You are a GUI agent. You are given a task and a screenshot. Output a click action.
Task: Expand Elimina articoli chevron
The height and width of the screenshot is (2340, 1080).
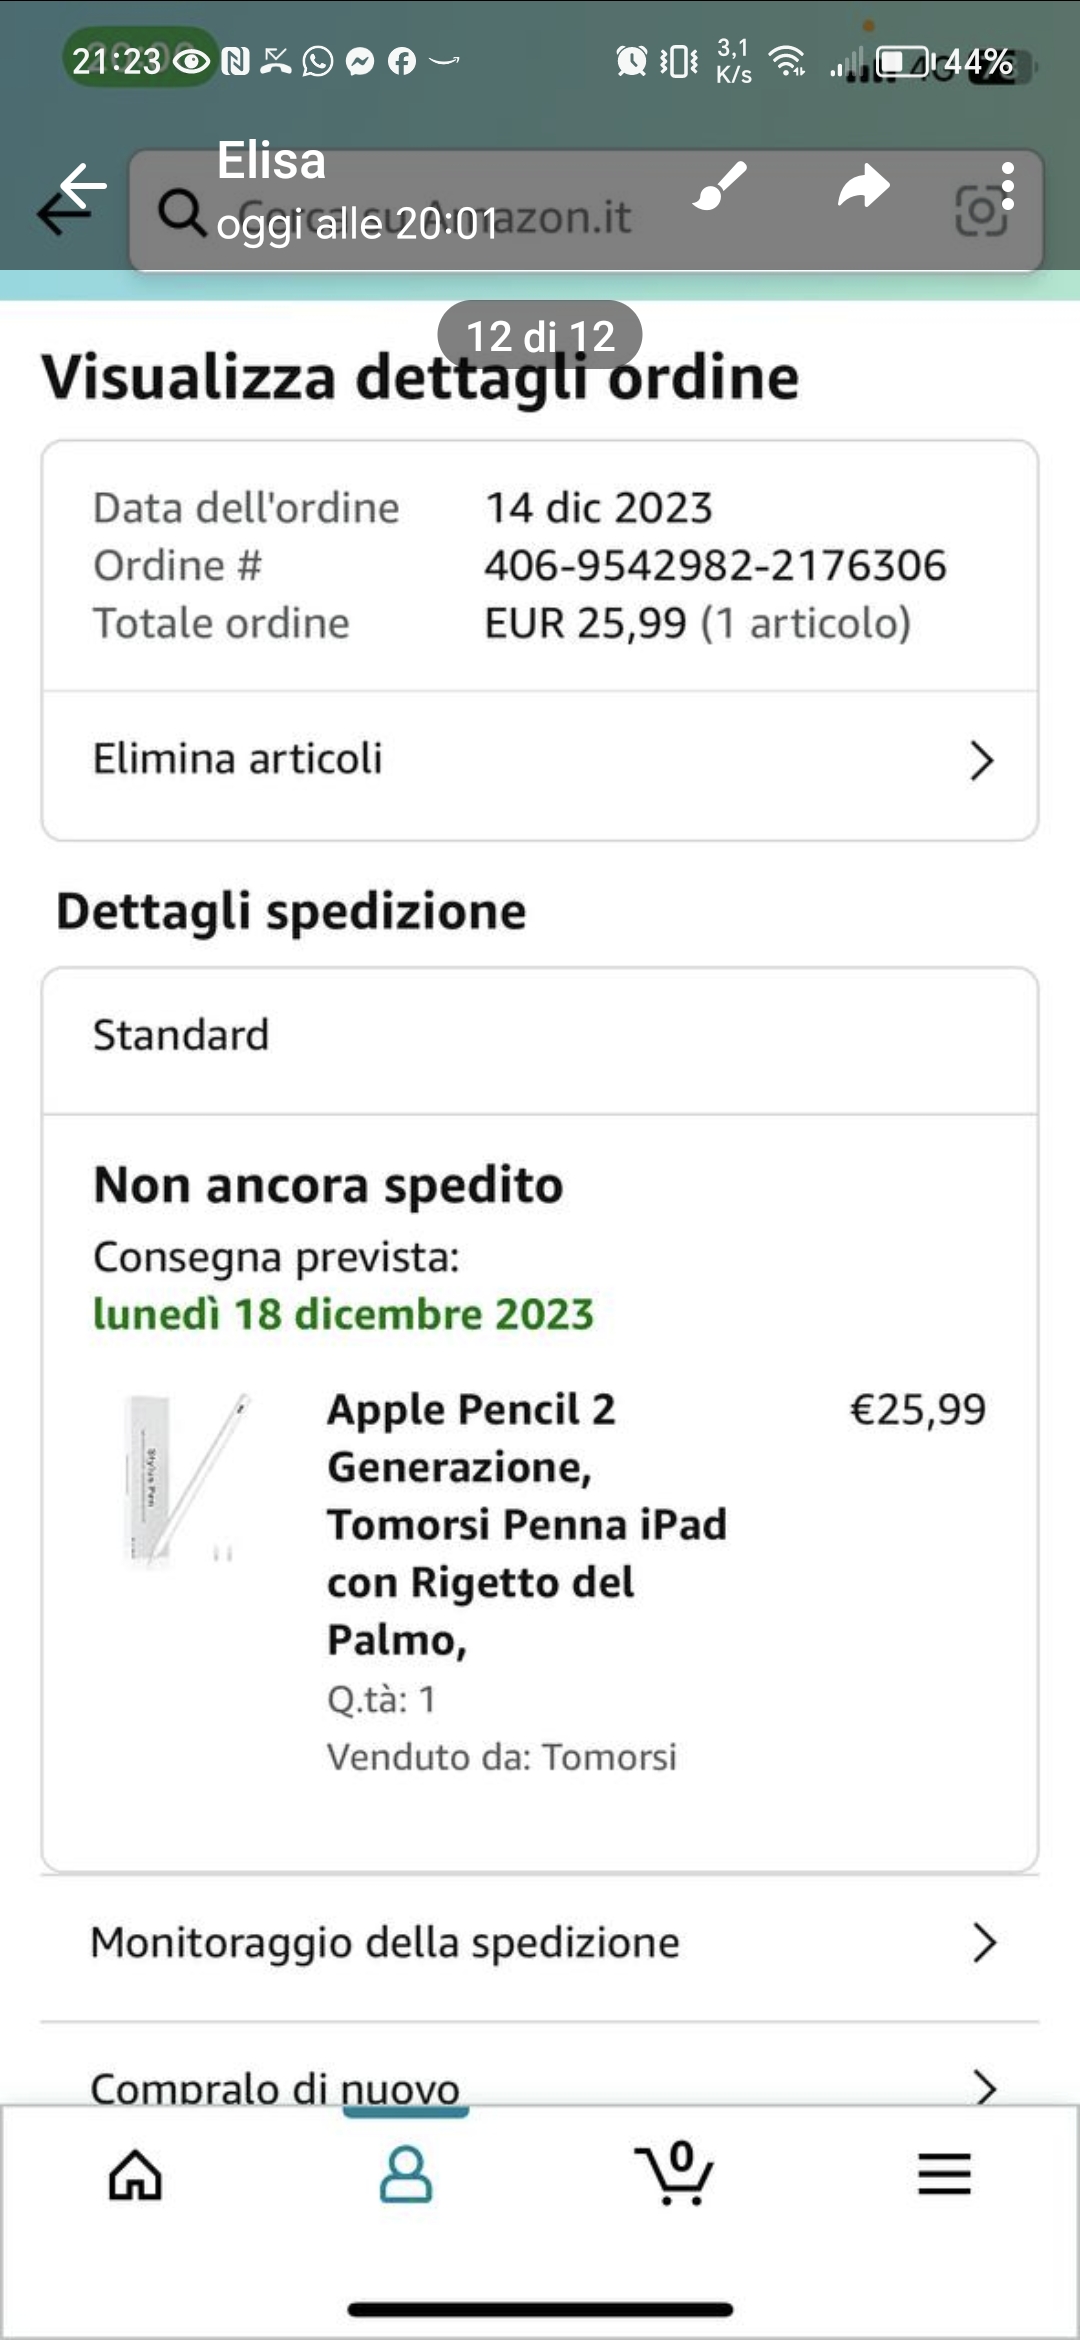982,761
